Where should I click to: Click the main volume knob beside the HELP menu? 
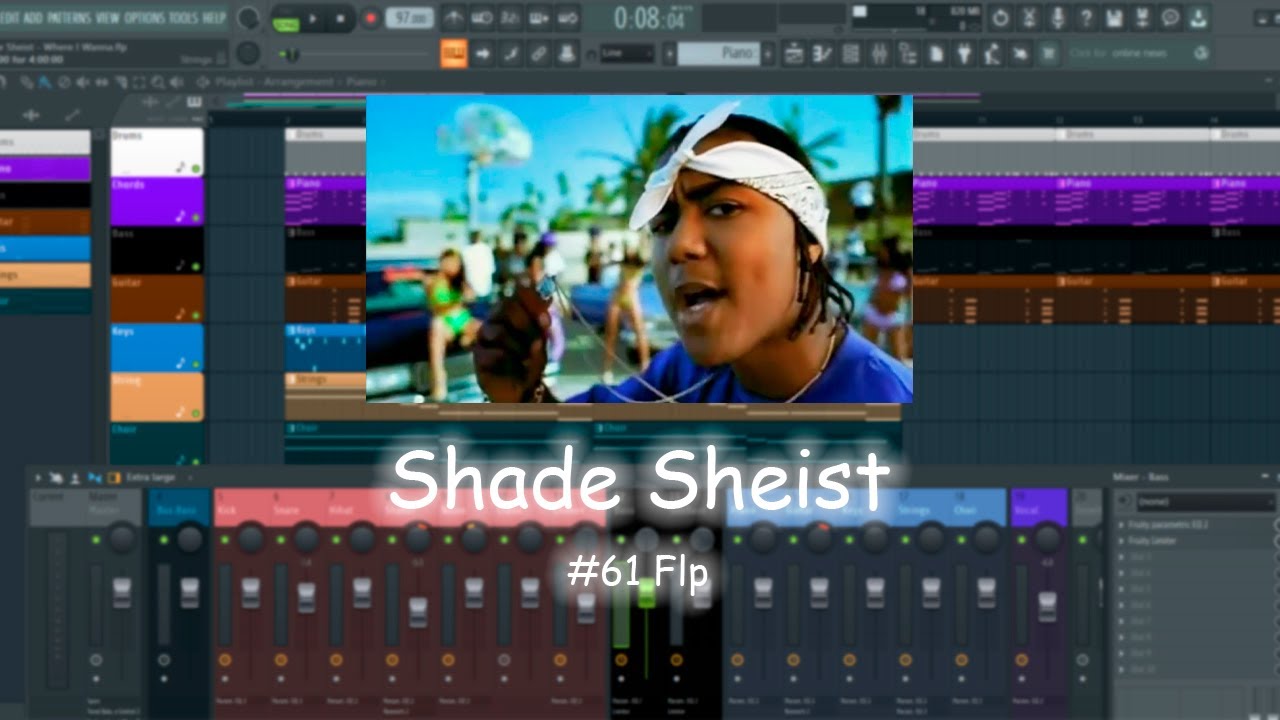click(x=248, y=18)
